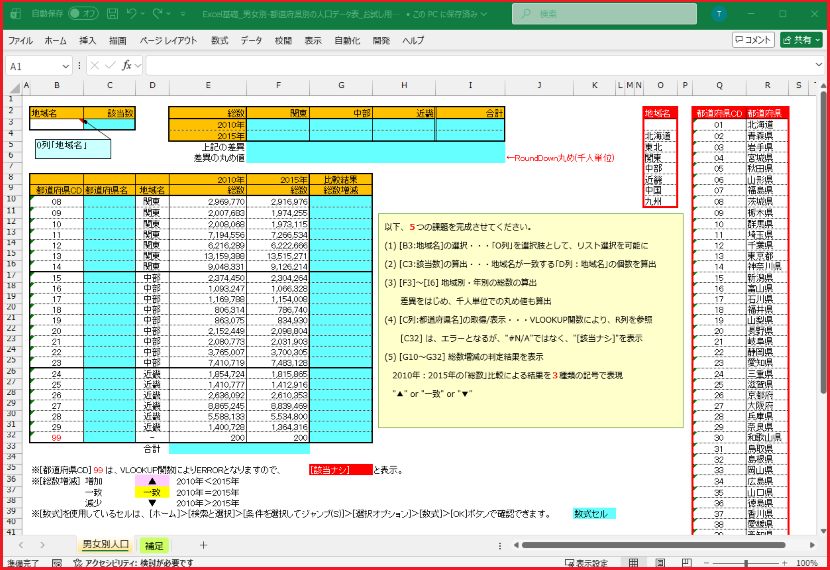830x570 pixels.
Task: Click 表示設定 in status bar
Action: point(587,563)
